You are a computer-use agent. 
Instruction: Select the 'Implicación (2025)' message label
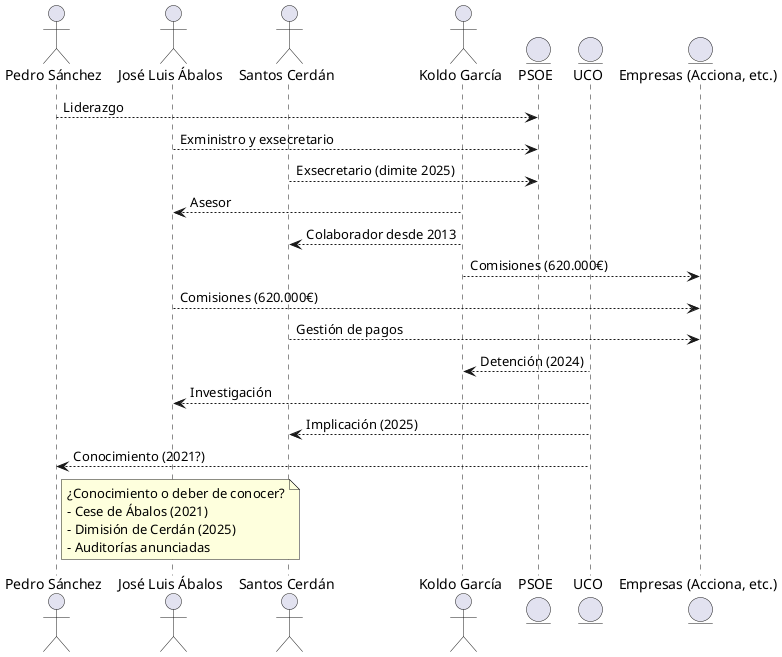[362, 424]
